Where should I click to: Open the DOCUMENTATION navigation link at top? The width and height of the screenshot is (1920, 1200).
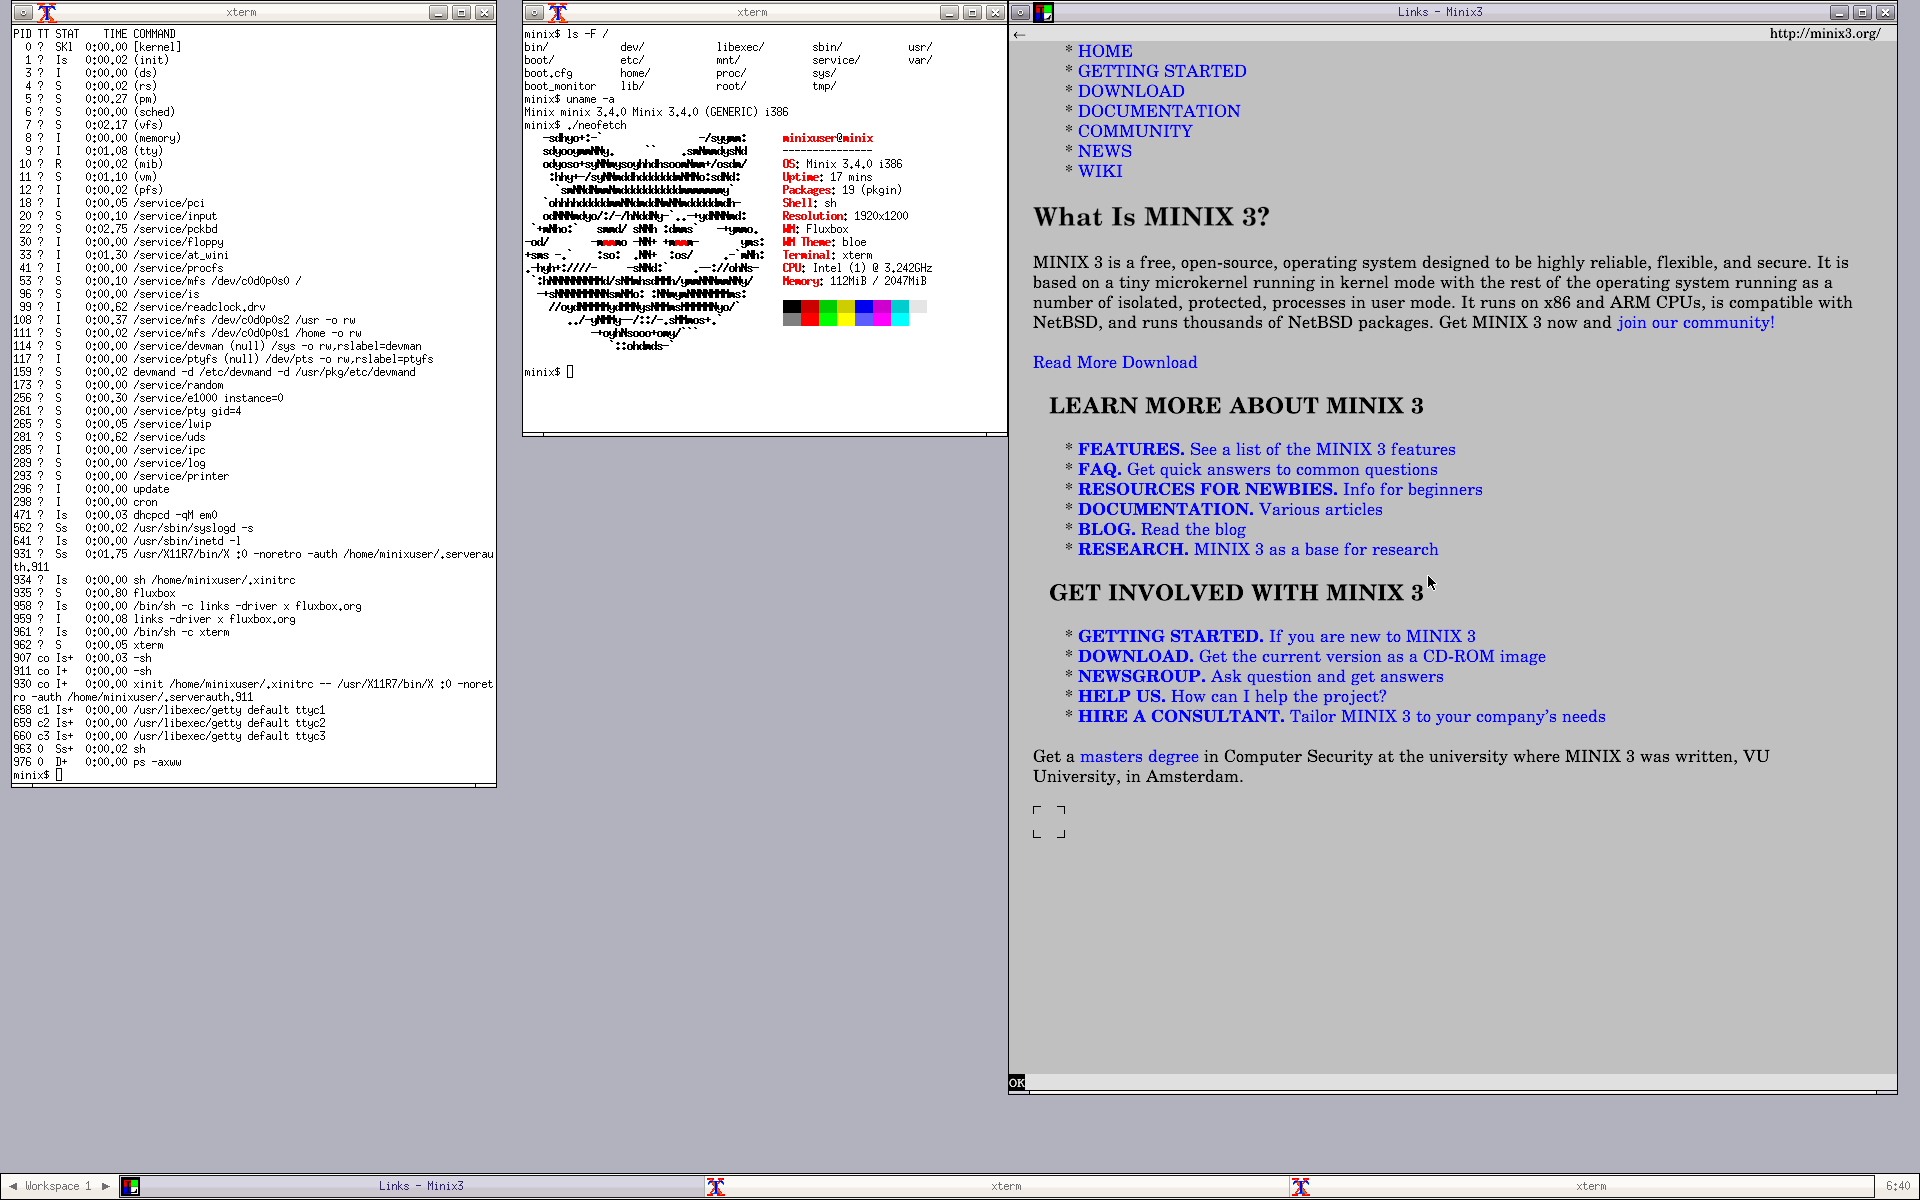click(x=1159, y=111)
